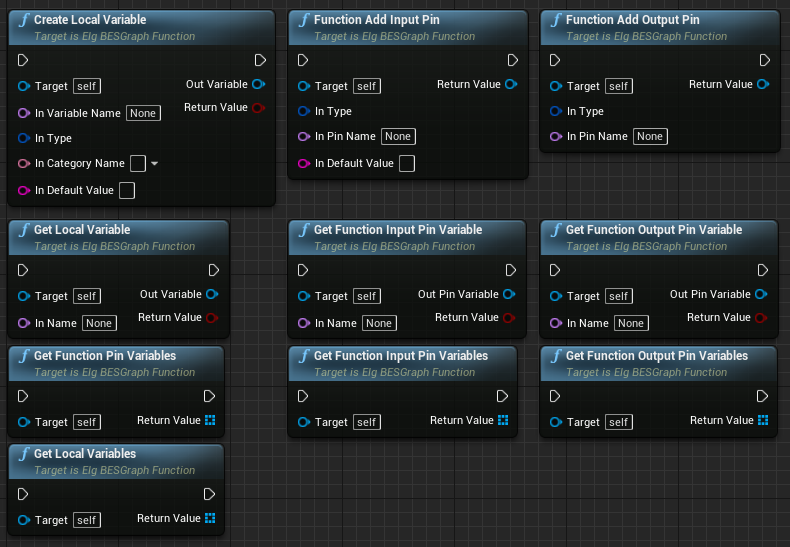Click the In Variable Name None field
This screenshot has height=547, width=790.
coord(143,113)
